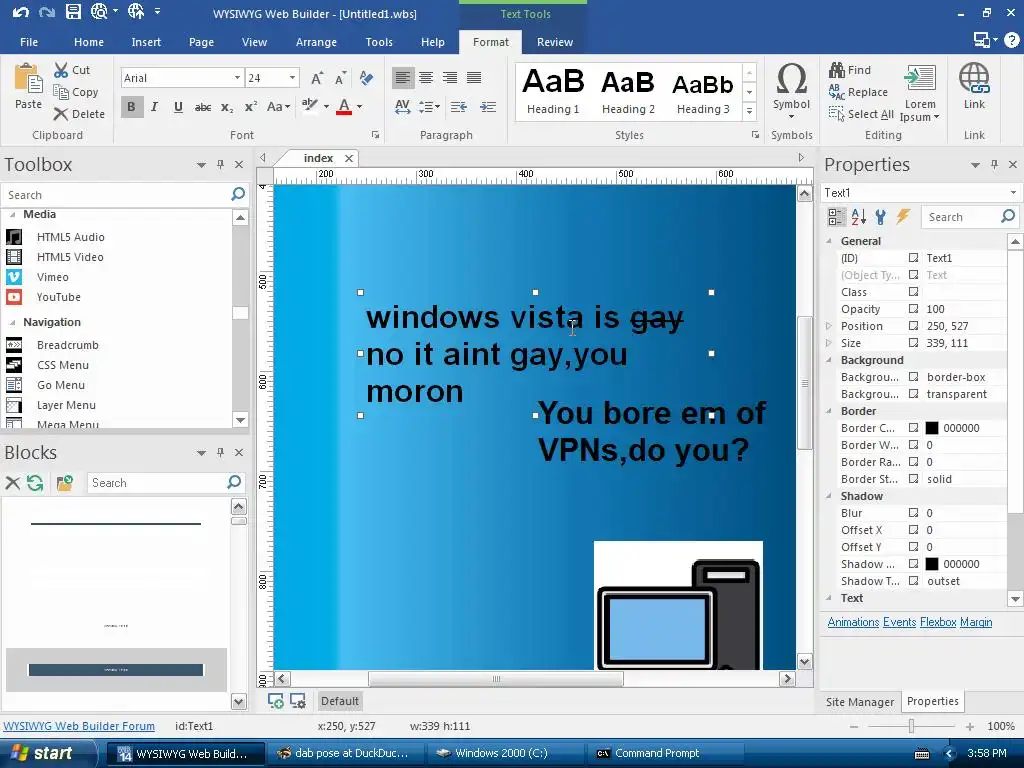Click the Cut scissors icon
1024x768 pixels.
61,70
